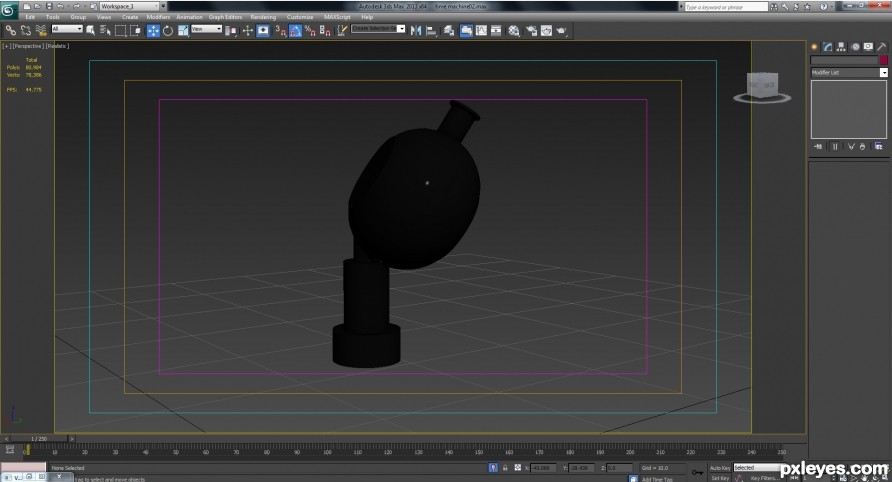
Task: Click the ViewCube in the viewport
Action: (x=762, y=87)
